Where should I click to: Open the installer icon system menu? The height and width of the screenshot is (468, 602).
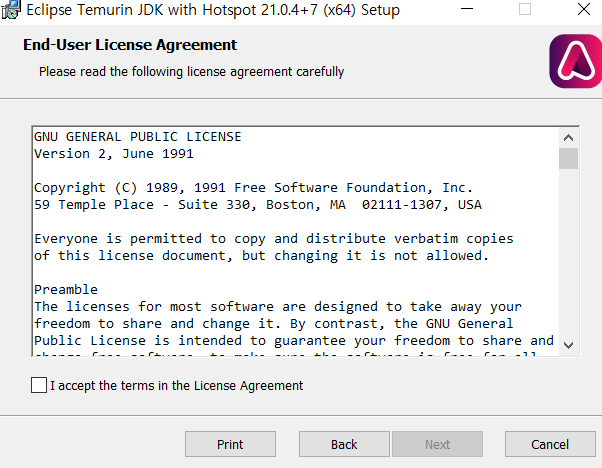pos(10,9)
